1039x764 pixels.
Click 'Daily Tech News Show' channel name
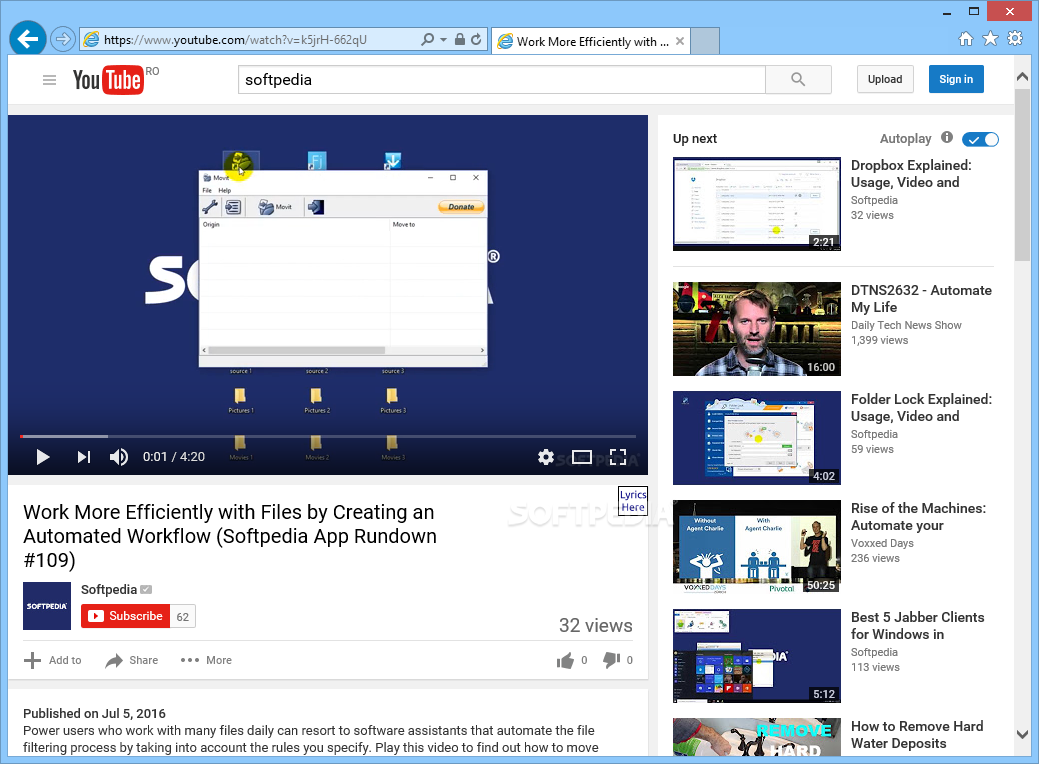click(x=906, y=325)
